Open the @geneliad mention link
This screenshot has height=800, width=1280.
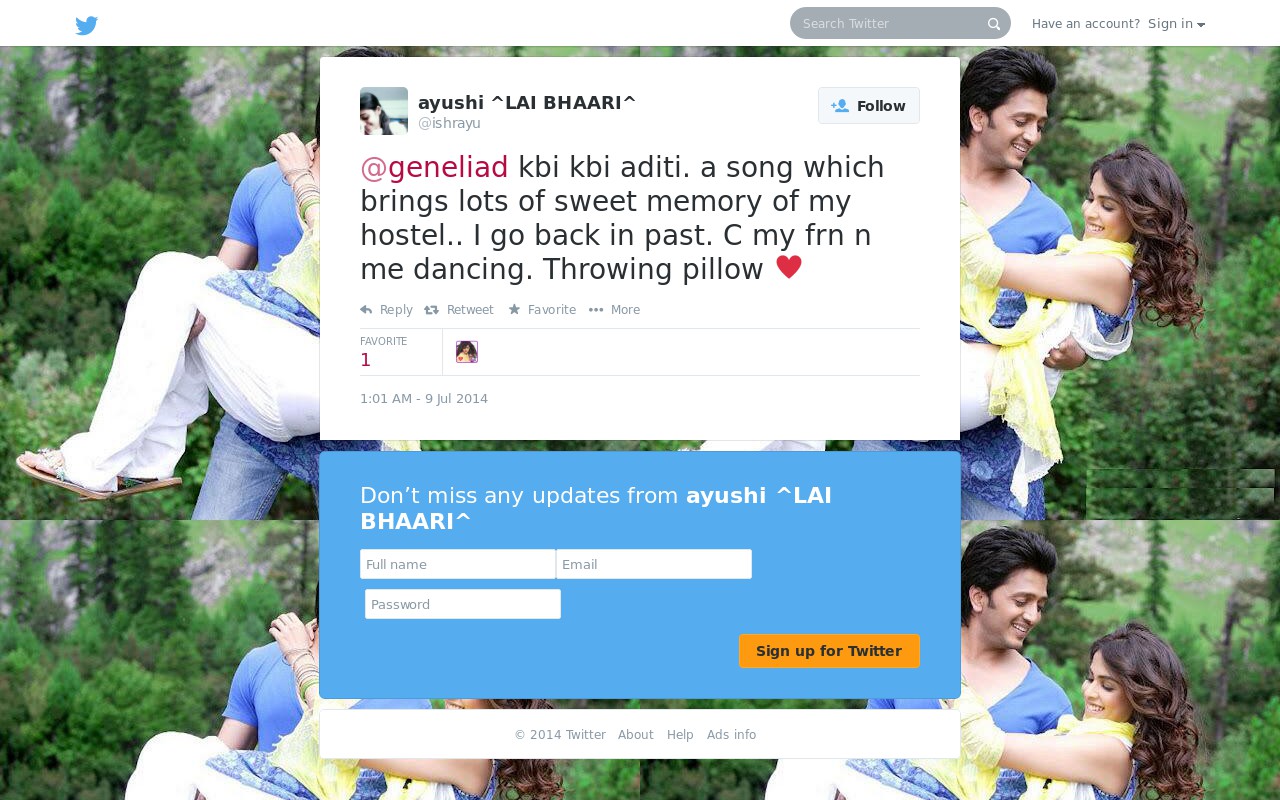click(434, 167)
